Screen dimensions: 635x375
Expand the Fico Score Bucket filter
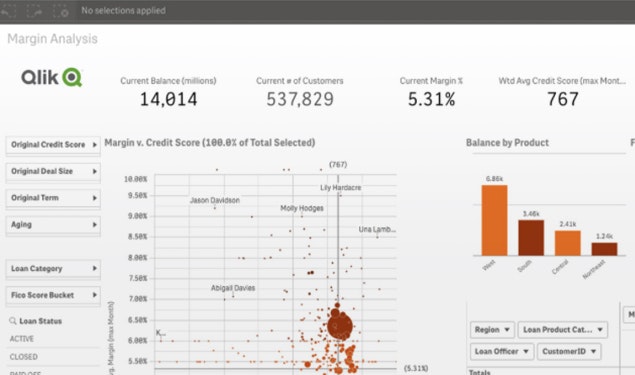(53, 295)
